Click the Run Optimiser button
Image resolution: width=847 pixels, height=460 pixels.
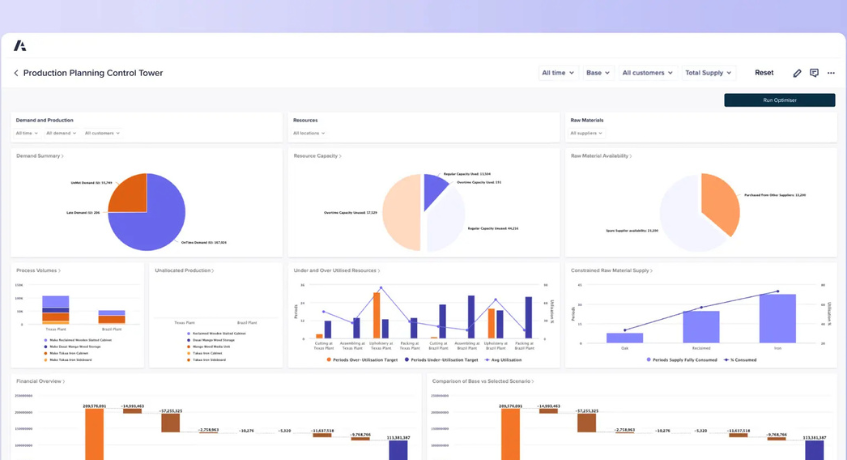click(x=779, y=100)
